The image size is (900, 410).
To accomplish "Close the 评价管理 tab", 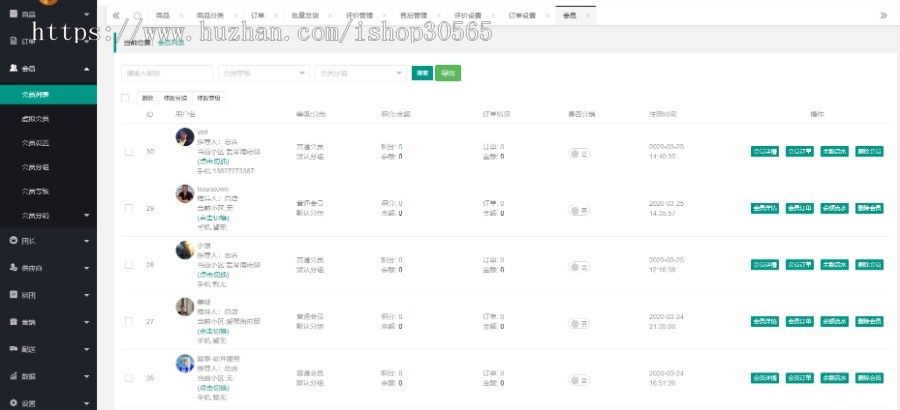I will point(384,16).
